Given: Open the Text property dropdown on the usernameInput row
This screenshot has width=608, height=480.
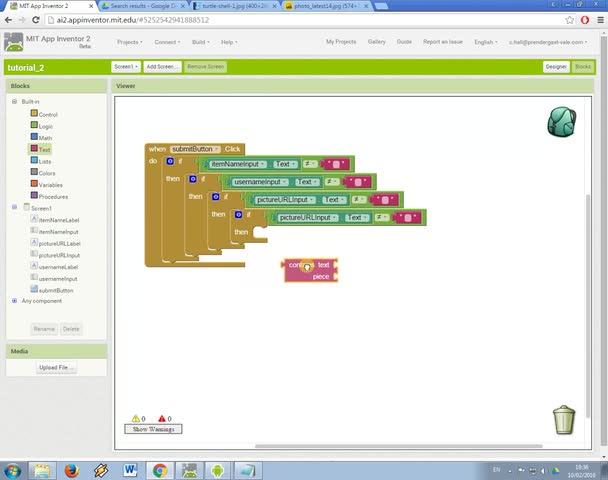Looking at the screenshot, I should (x=307, y=182).
